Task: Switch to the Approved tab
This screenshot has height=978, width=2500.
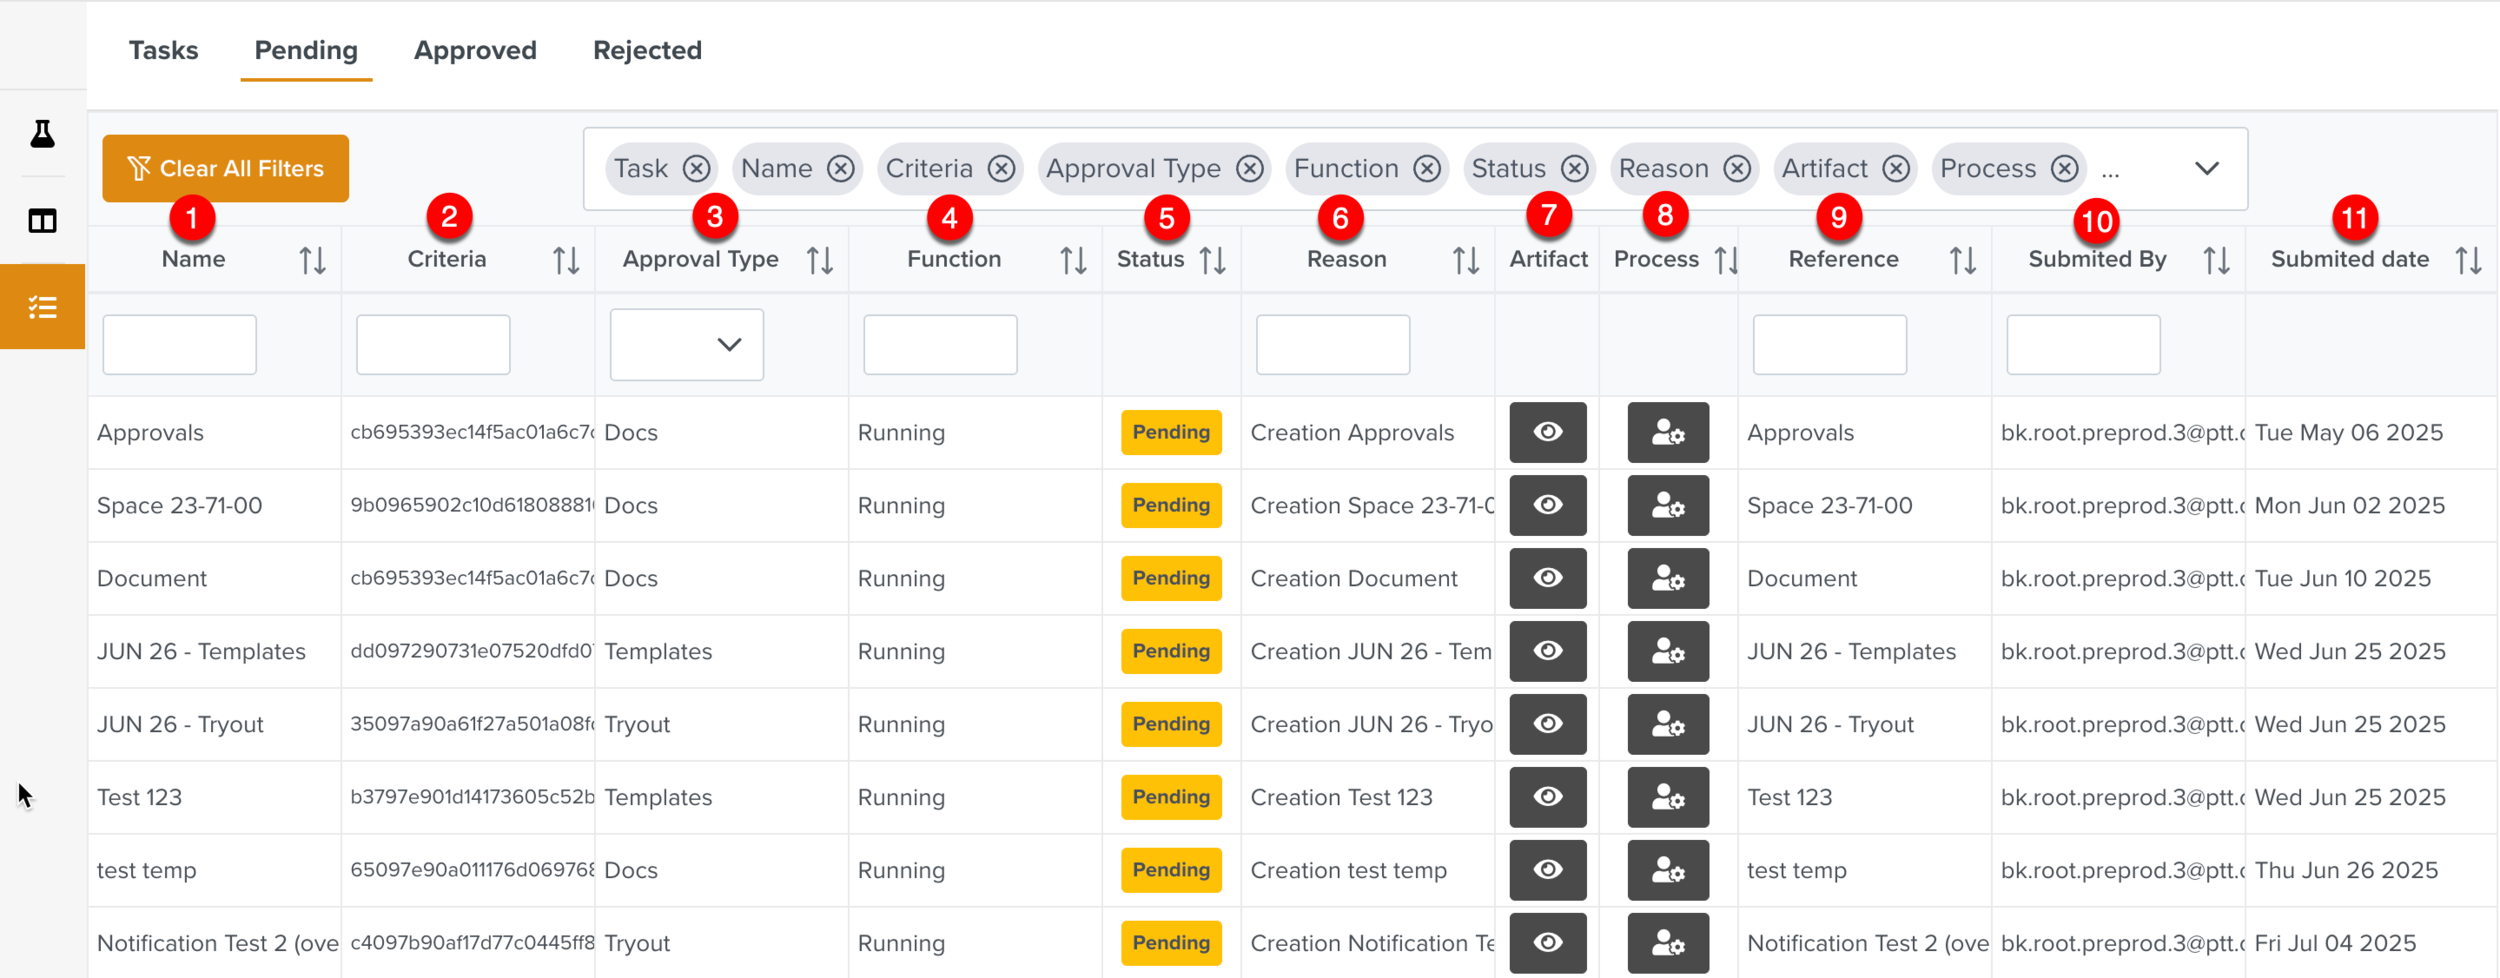Action: [475, 51]
